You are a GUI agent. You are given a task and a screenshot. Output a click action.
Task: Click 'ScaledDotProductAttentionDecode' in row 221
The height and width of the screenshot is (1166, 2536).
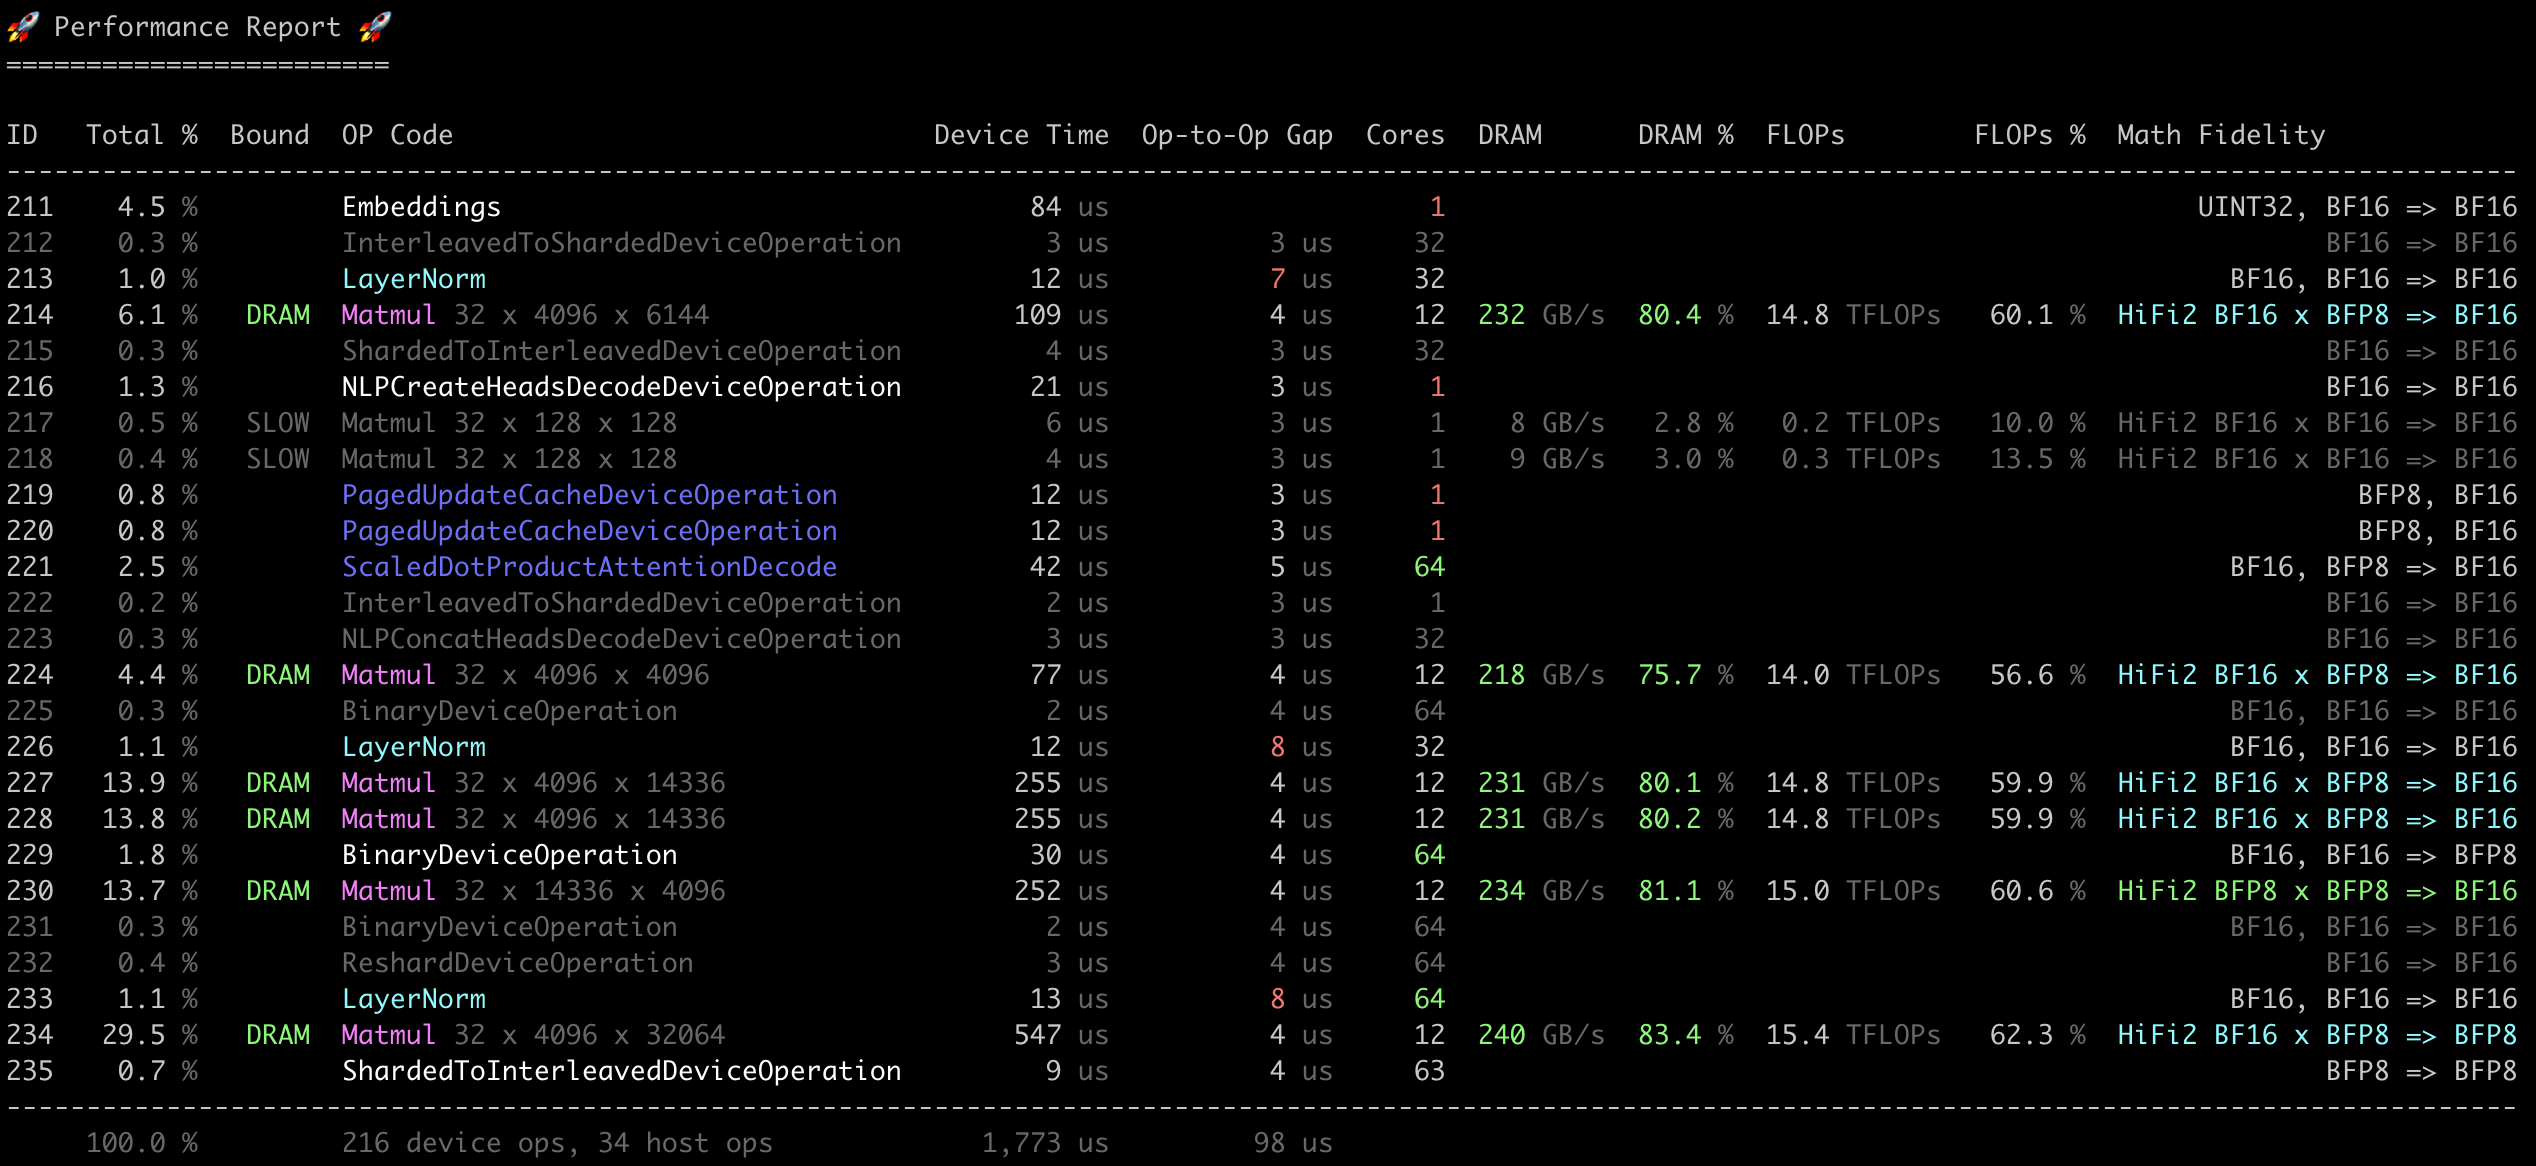[589, 567]
